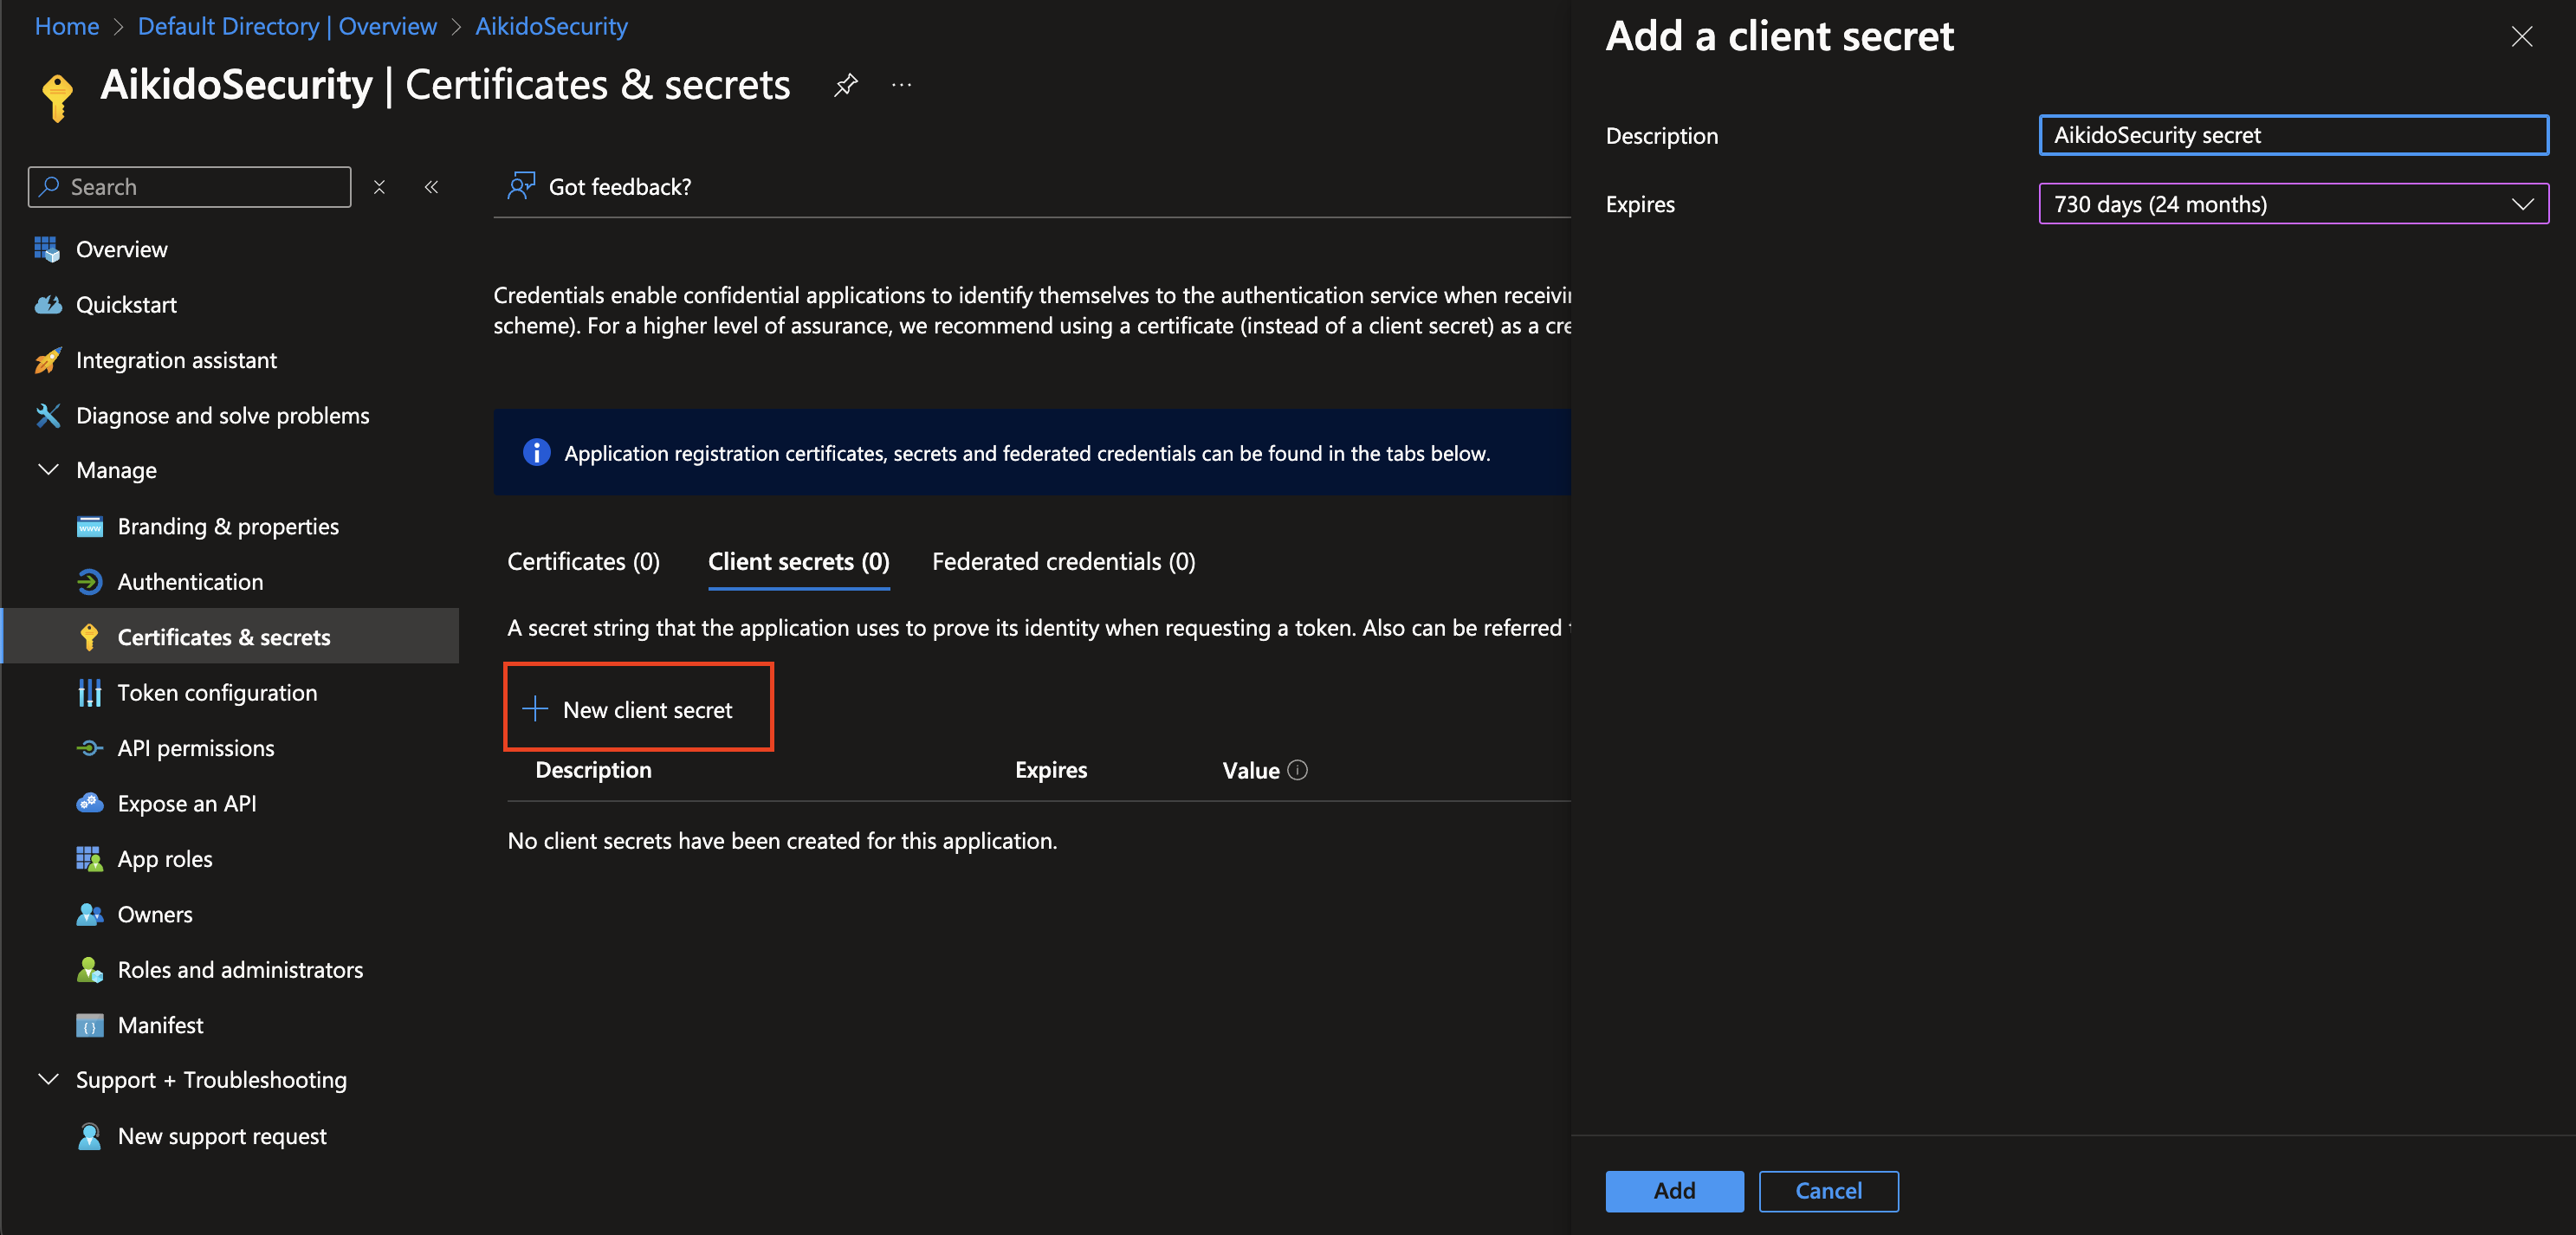Click the Overview grid icon

pos(47,249)
